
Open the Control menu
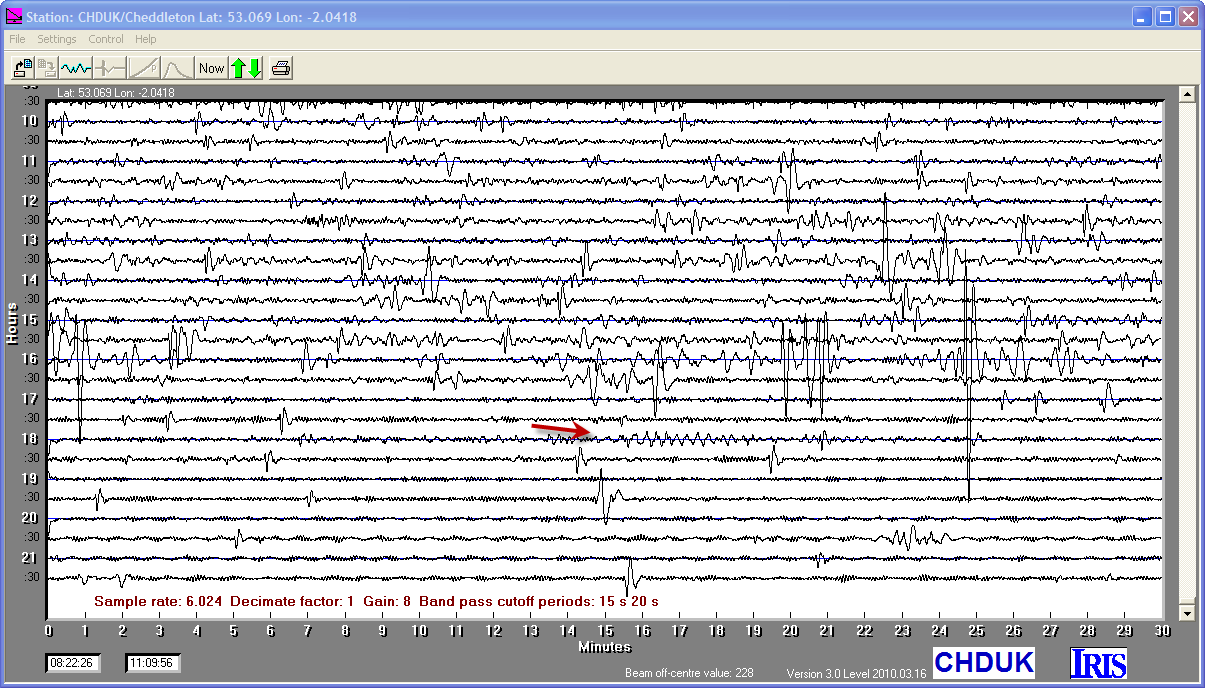coord(106,39)
